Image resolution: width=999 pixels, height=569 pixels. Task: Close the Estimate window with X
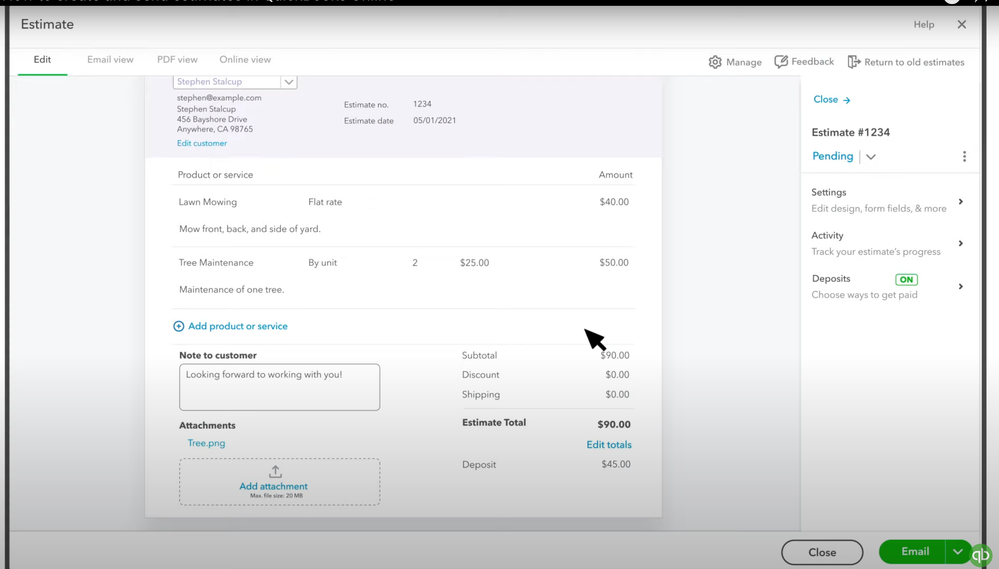961,24
